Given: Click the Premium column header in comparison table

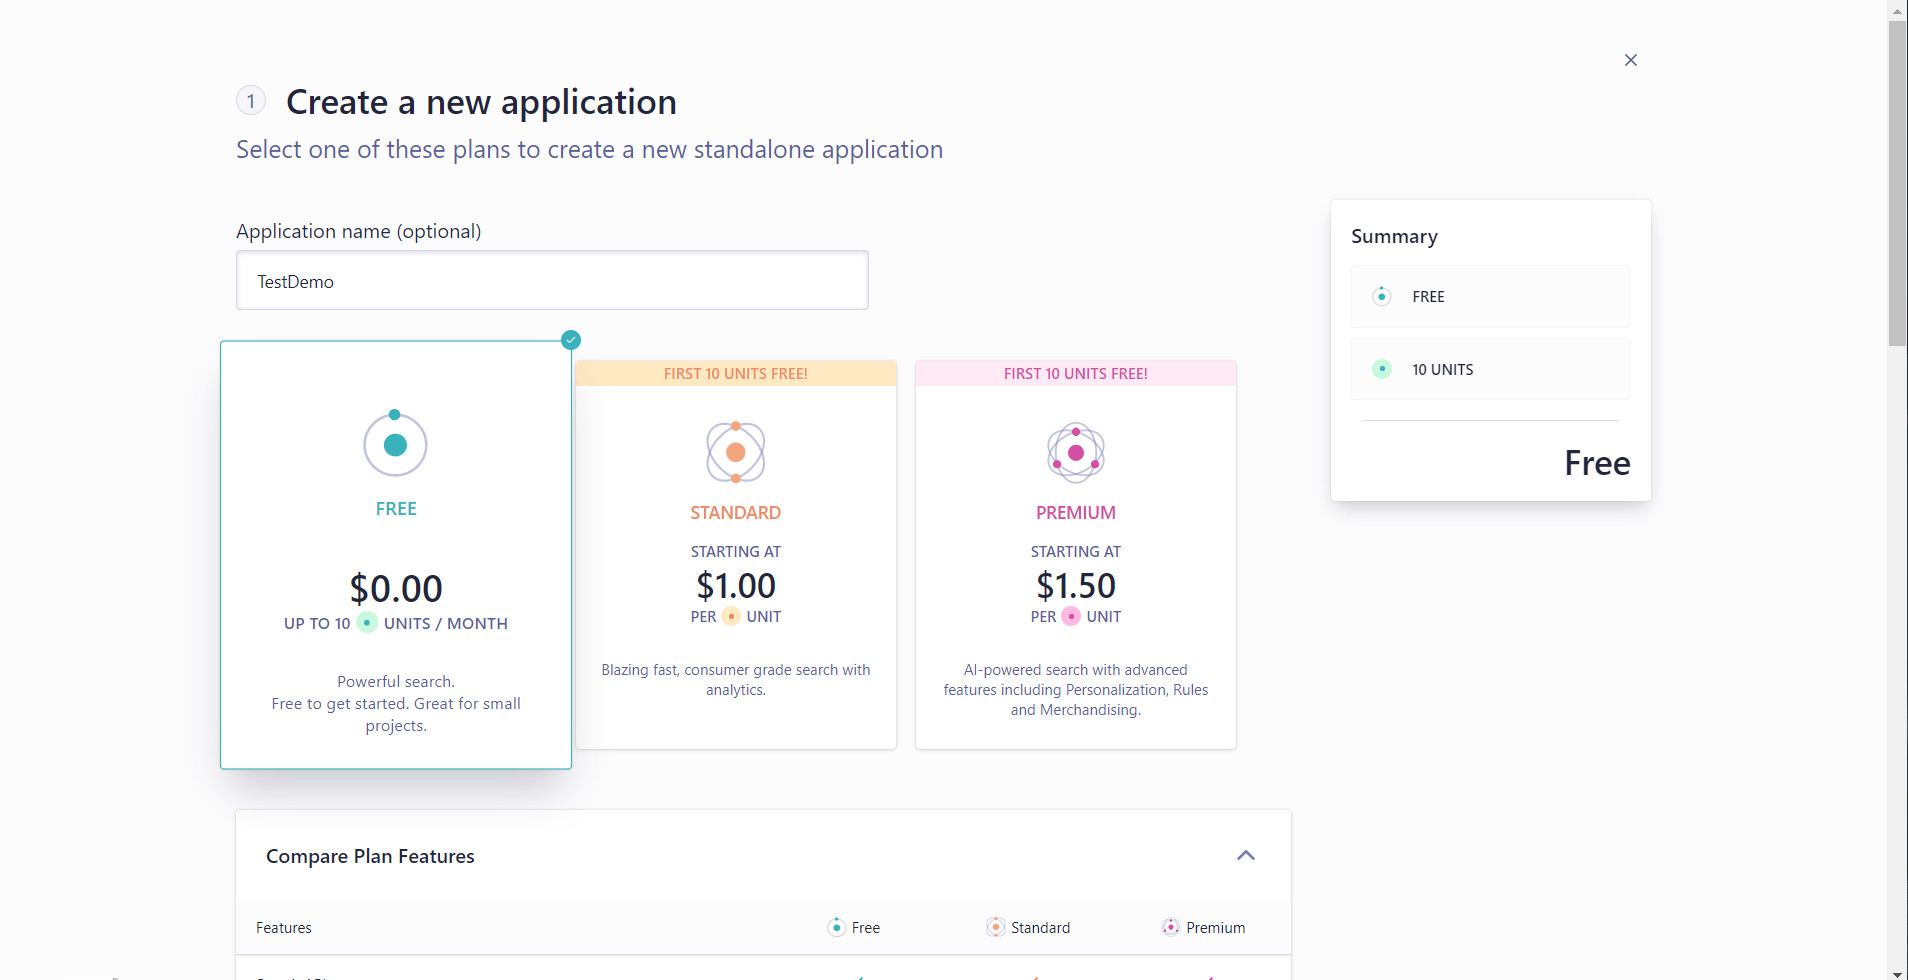Looking at the screenshot, I should [x=1204, y=928].
